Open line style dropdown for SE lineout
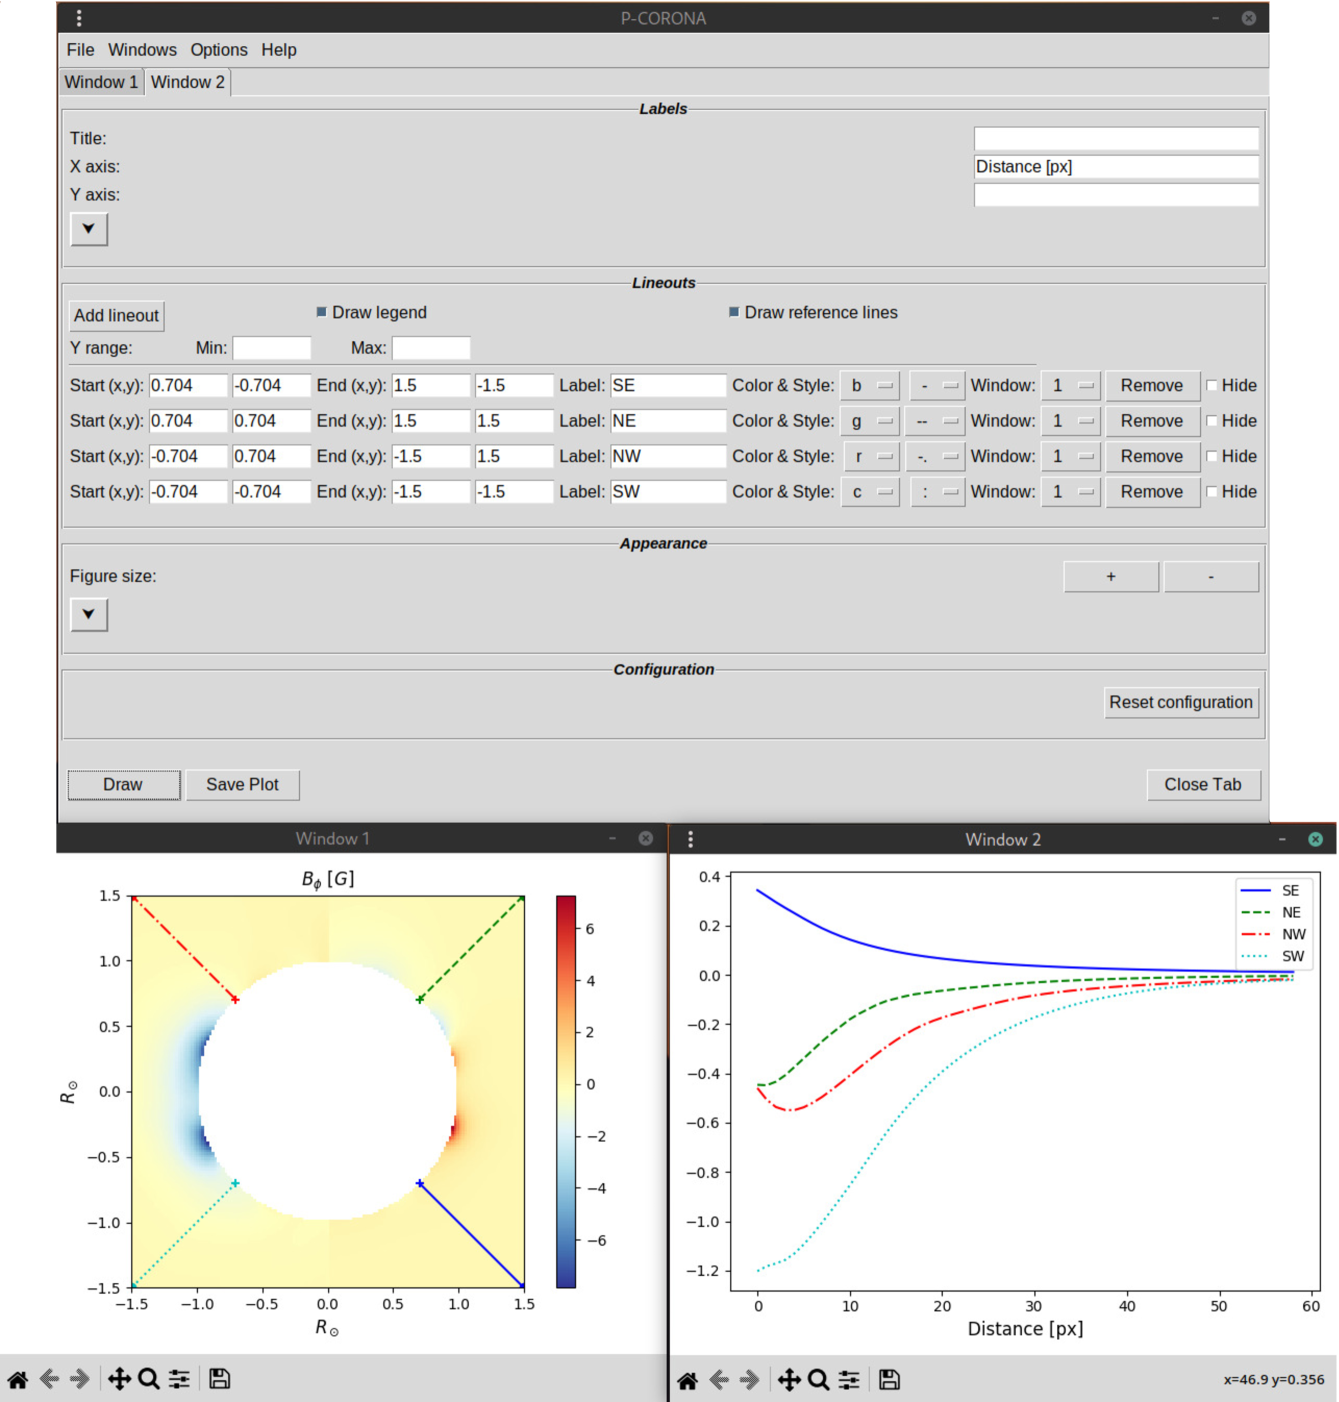The image size is (1339, 1402). pyautogui.click(x=937, y=386)
